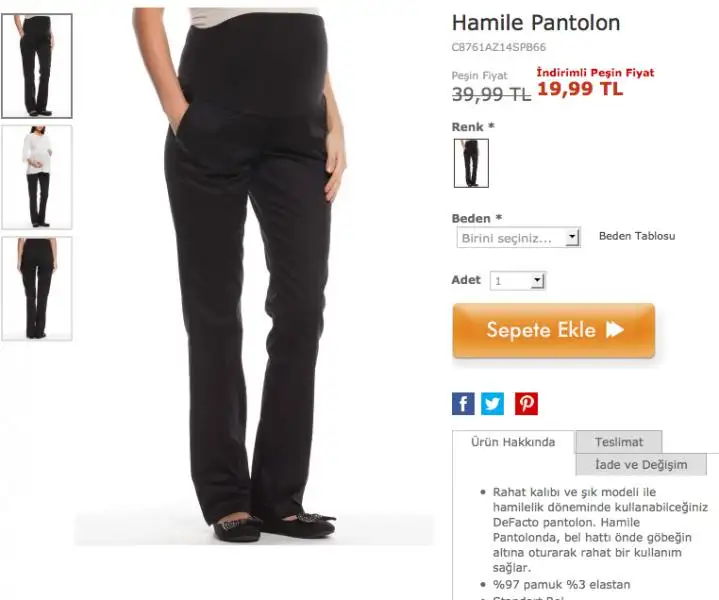Click the Beden dropdown arrow button
This screenshot has height=600, width=719.
point(572,237)
